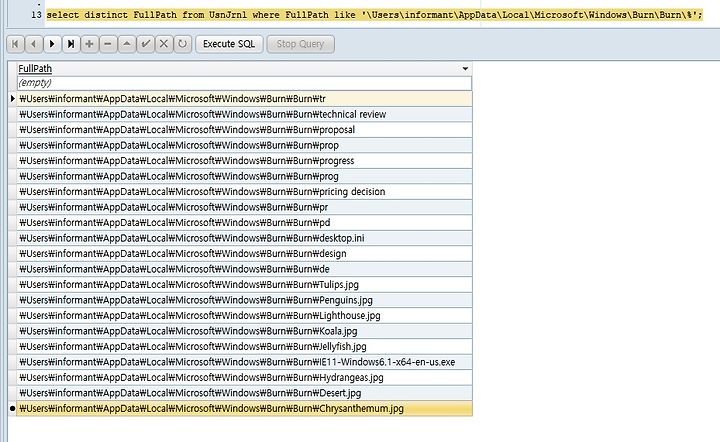Viewport: 720px width, 442px height.
Task: Select the row ending in 'progress'
Action: (x=244, y=161)
